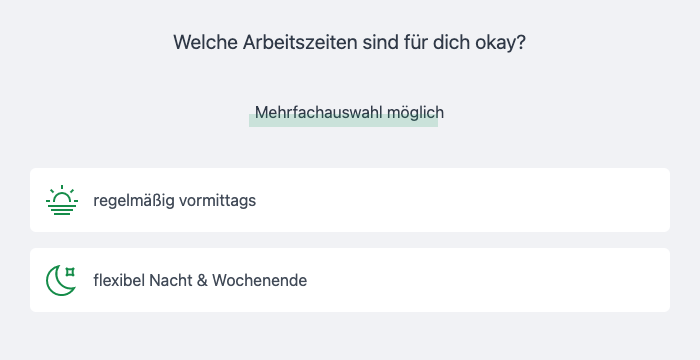Click the 'Welche Arbeitszeiten sind für dich okay?' heading
The width and height of the screenshot is (700, 360).
pyautogui.click(x=350, y=42)
